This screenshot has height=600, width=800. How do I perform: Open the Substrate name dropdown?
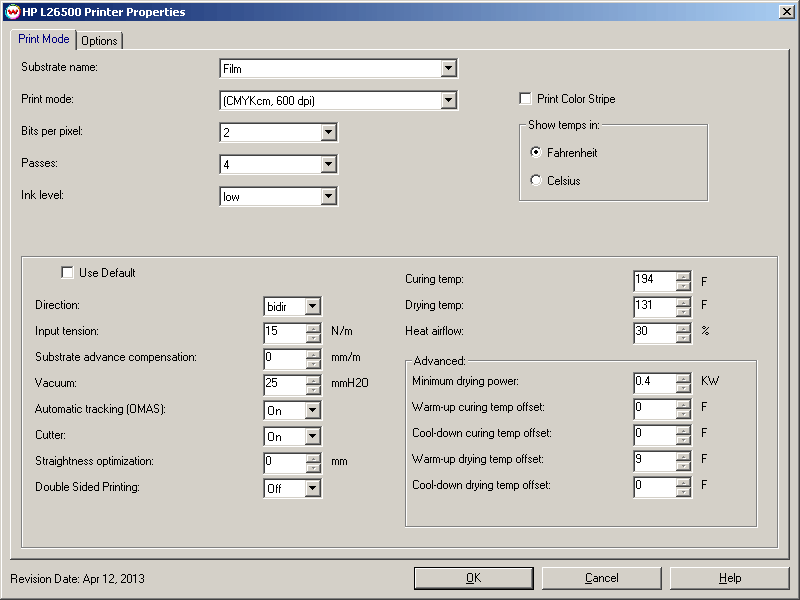point(448,68)
